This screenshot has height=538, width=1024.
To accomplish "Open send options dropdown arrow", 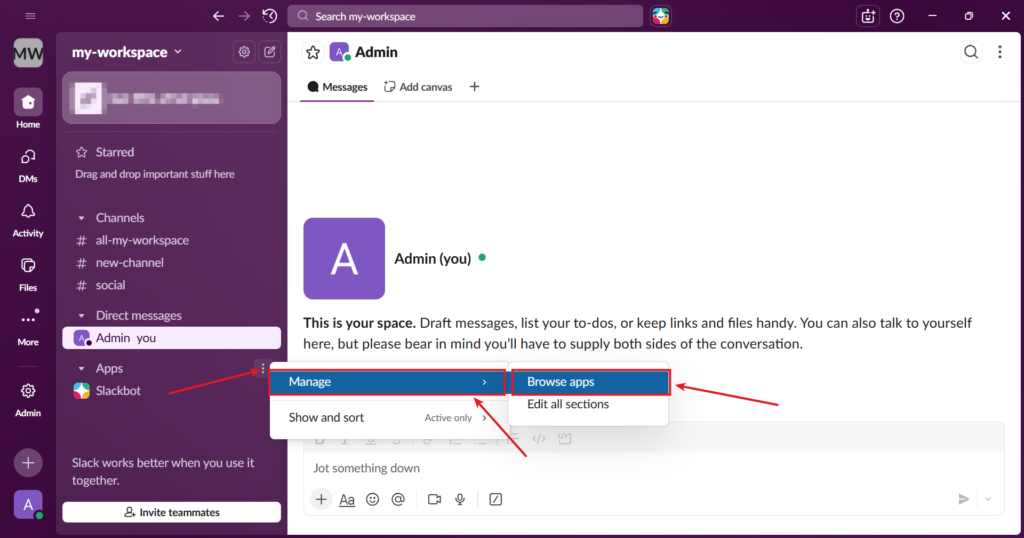I will coord(988,499).
